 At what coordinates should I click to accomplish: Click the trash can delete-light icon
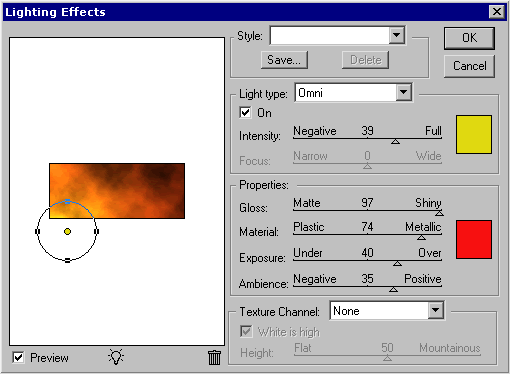214,357
